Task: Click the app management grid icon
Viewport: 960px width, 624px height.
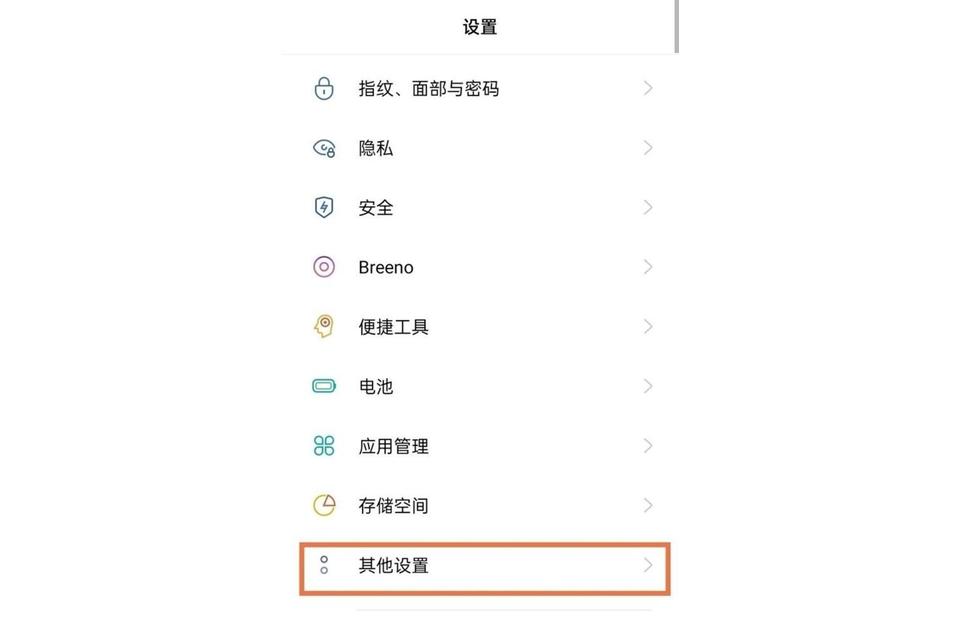Action: pyautogui.click(x=324, y=446)
